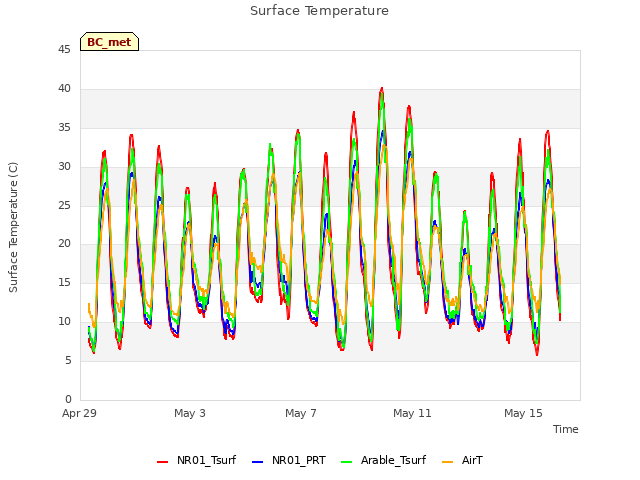This screenshot has height=480, width=640.
Task: Click the May 15 x-axis label
Action: tap(523, 413)
